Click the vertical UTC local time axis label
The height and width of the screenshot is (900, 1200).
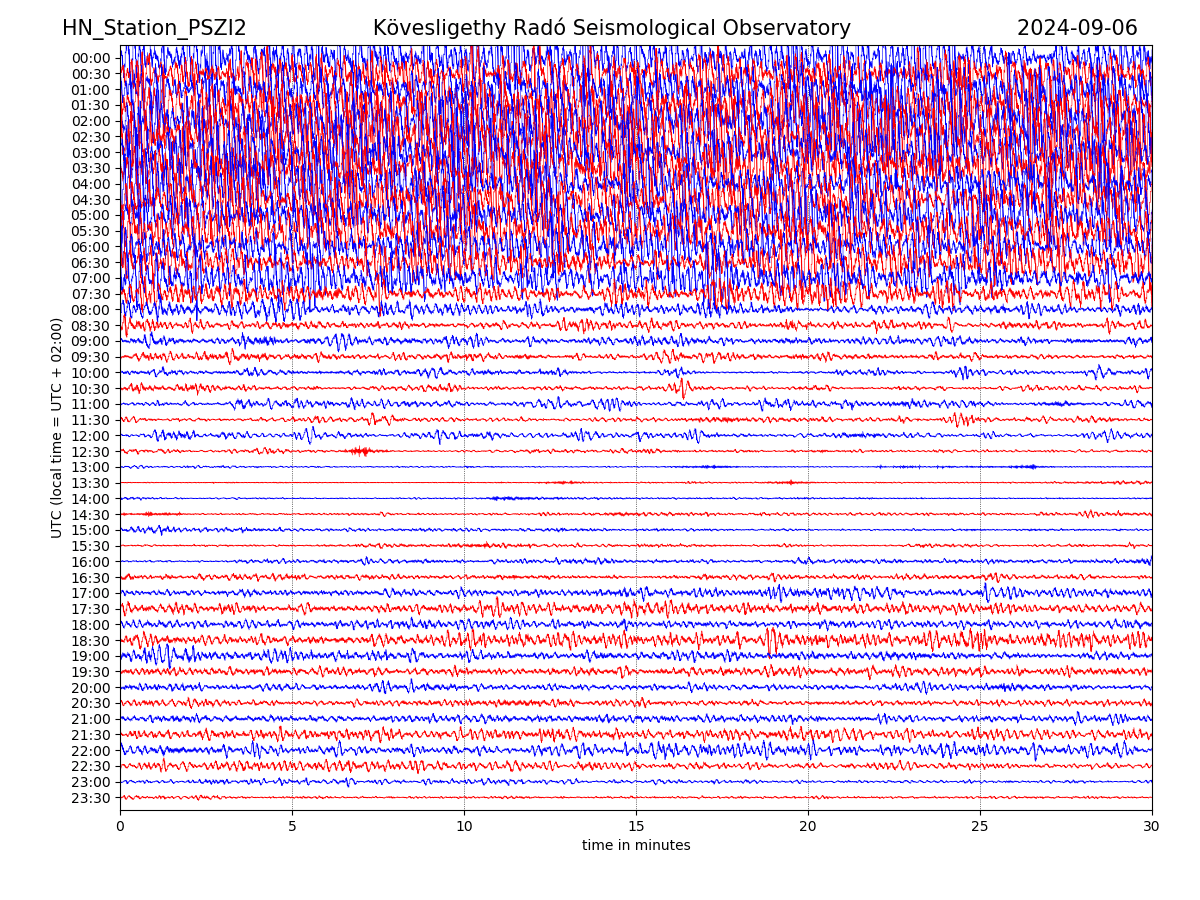coord(57,427)
